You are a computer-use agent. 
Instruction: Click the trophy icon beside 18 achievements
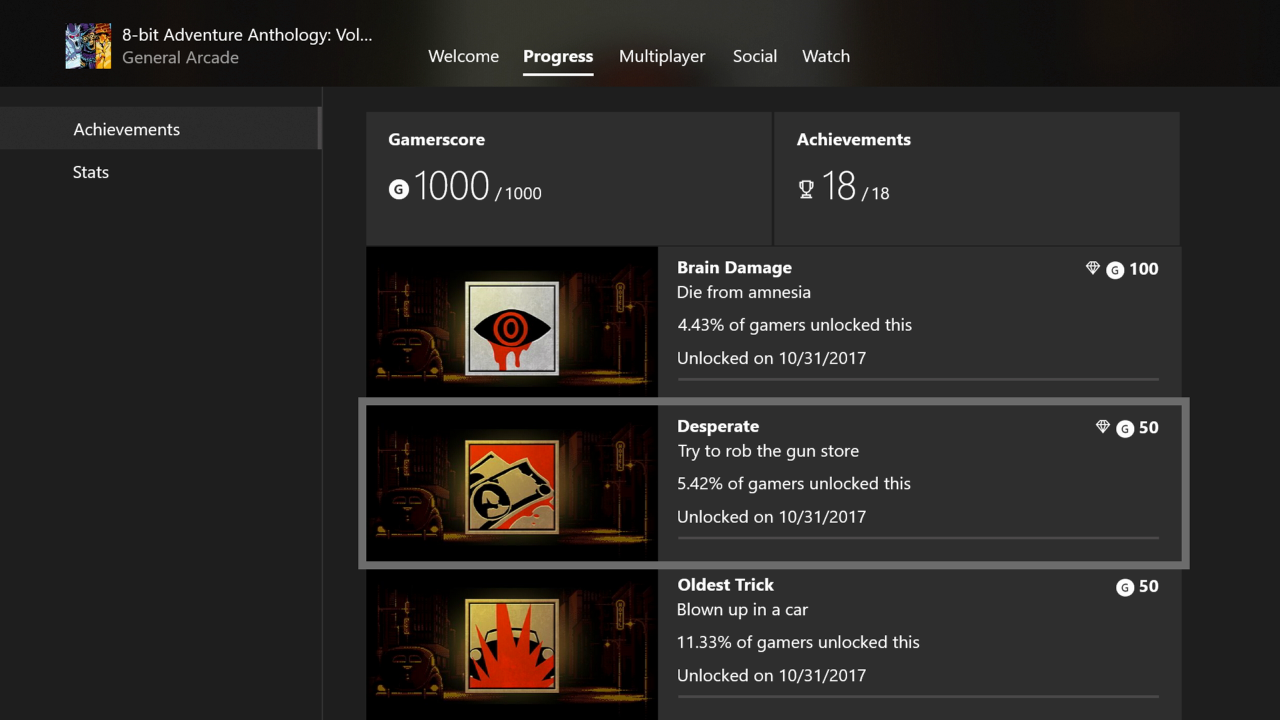pos(806,189)
